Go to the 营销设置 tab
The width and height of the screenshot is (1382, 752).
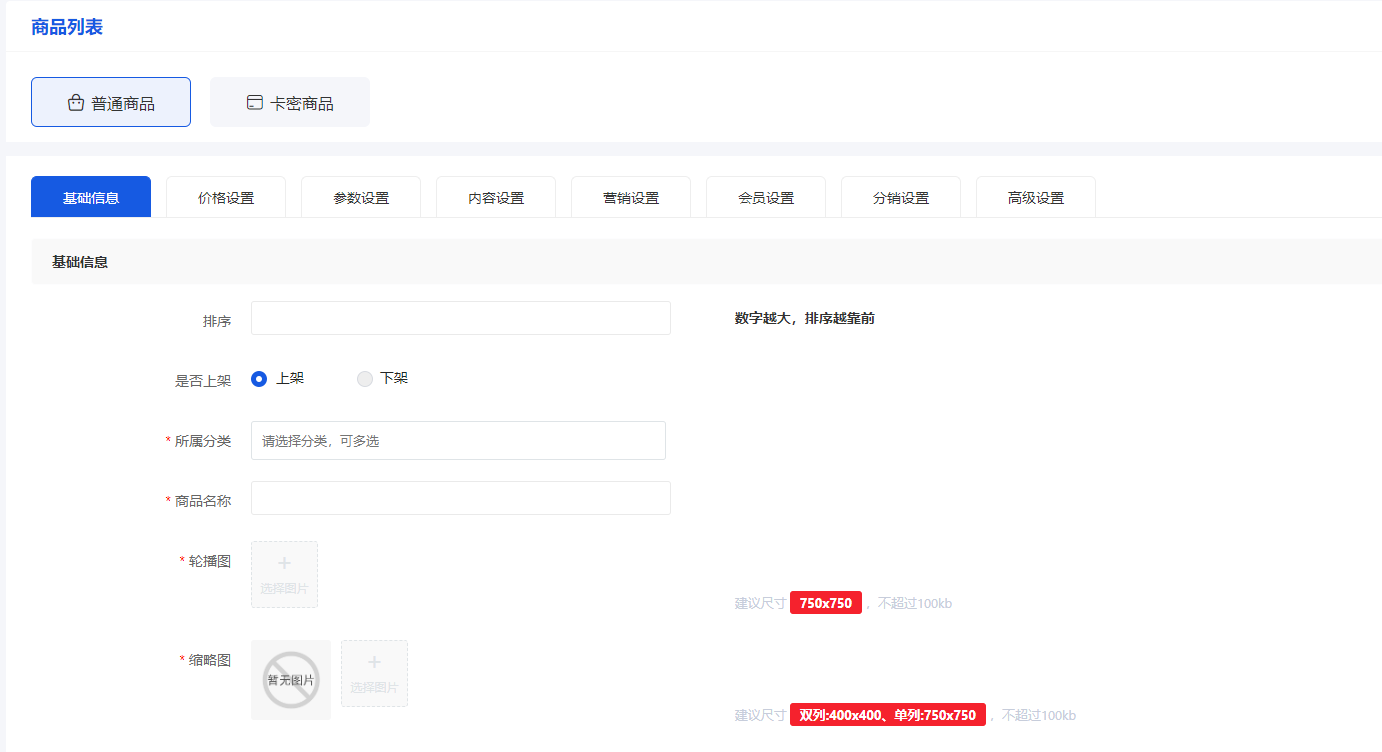tap(631, 198)
